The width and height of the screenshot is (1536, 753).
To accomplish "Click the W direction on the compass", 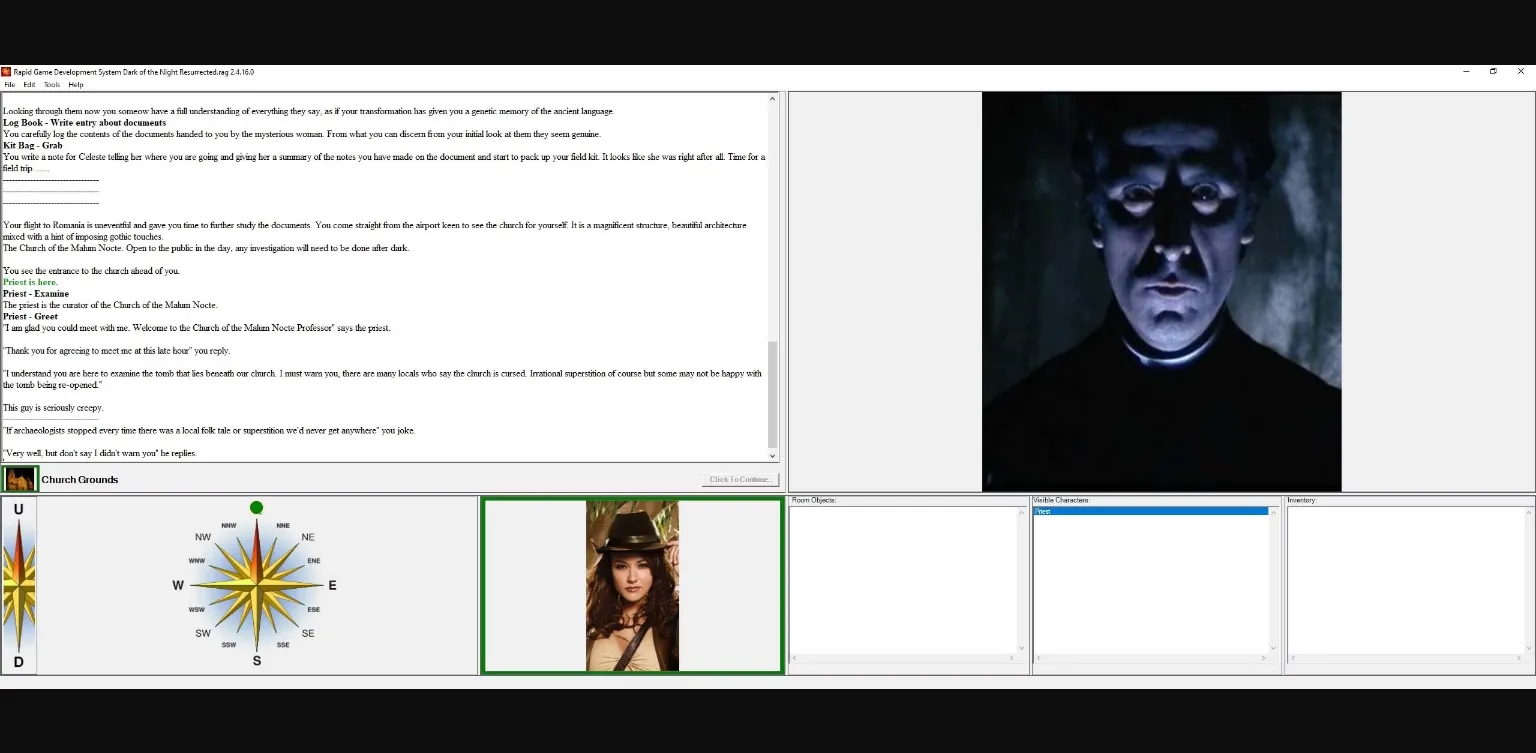I will click(x=178, y=585).
